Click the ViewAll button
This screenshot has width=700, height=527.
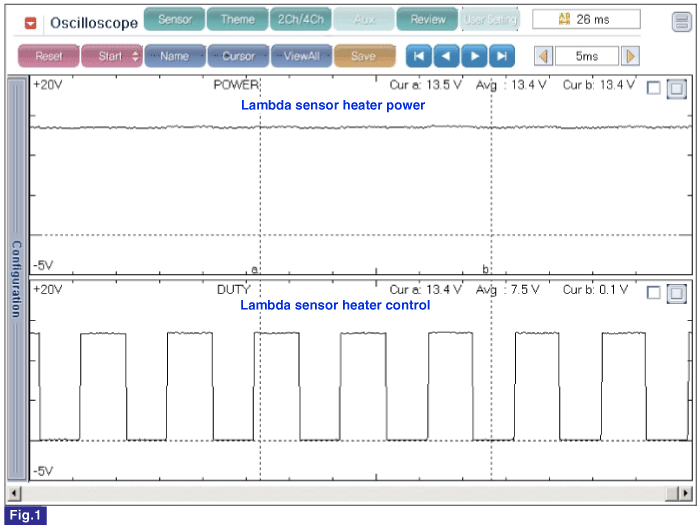[301, 56]
